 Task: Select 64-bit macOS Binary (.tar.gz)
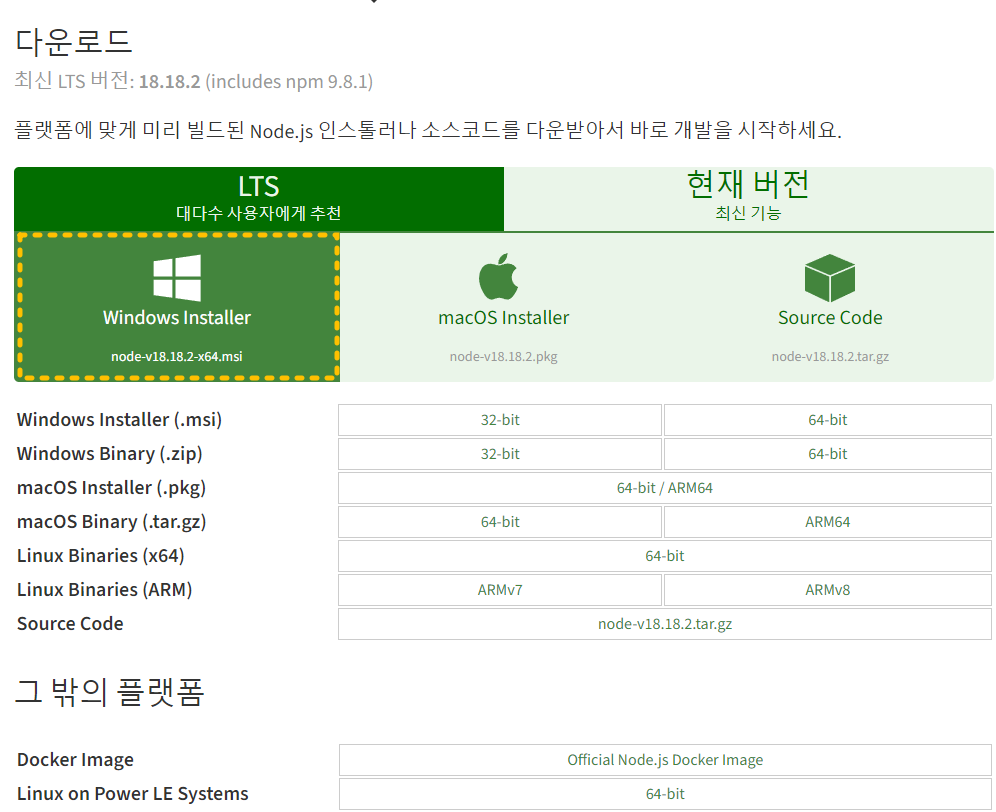[500, 522]
